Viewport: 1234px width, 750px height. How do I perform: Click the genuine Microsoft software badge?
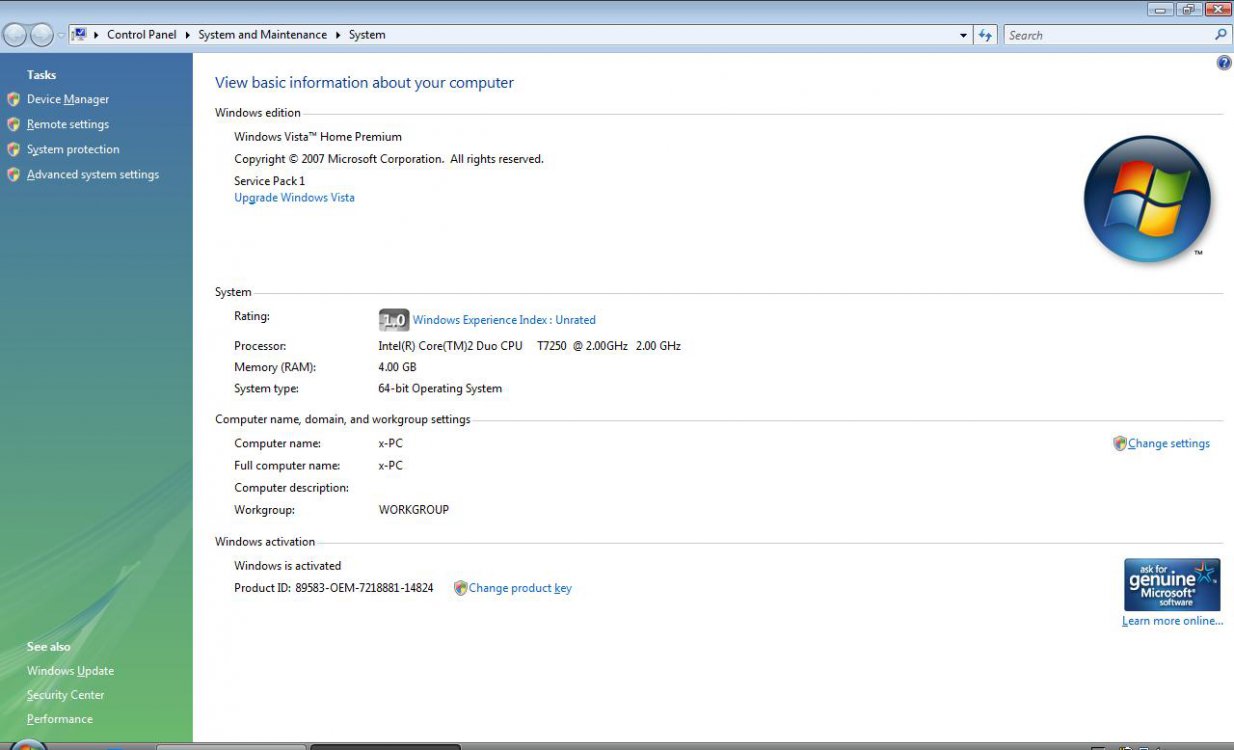click(1172, 584)
